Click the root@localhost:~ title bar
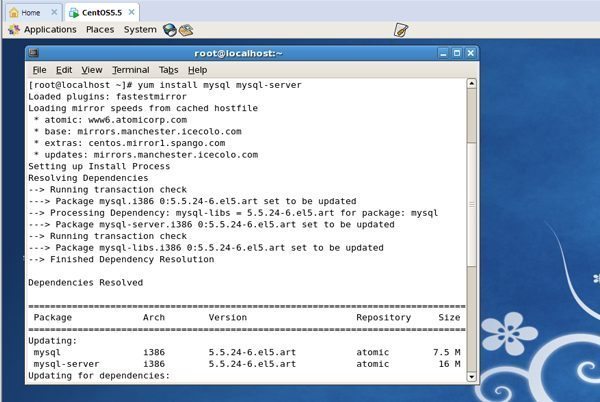Screen dimensions: 600x402 pos(238,53)
